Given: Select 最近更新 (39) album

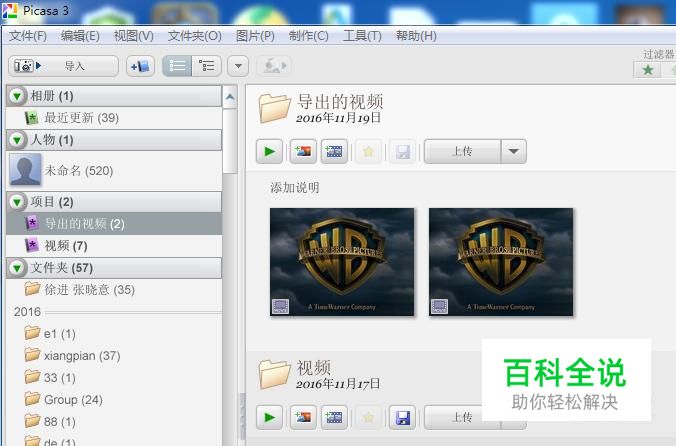Looking at the screenshot, I should coord(114,118).
